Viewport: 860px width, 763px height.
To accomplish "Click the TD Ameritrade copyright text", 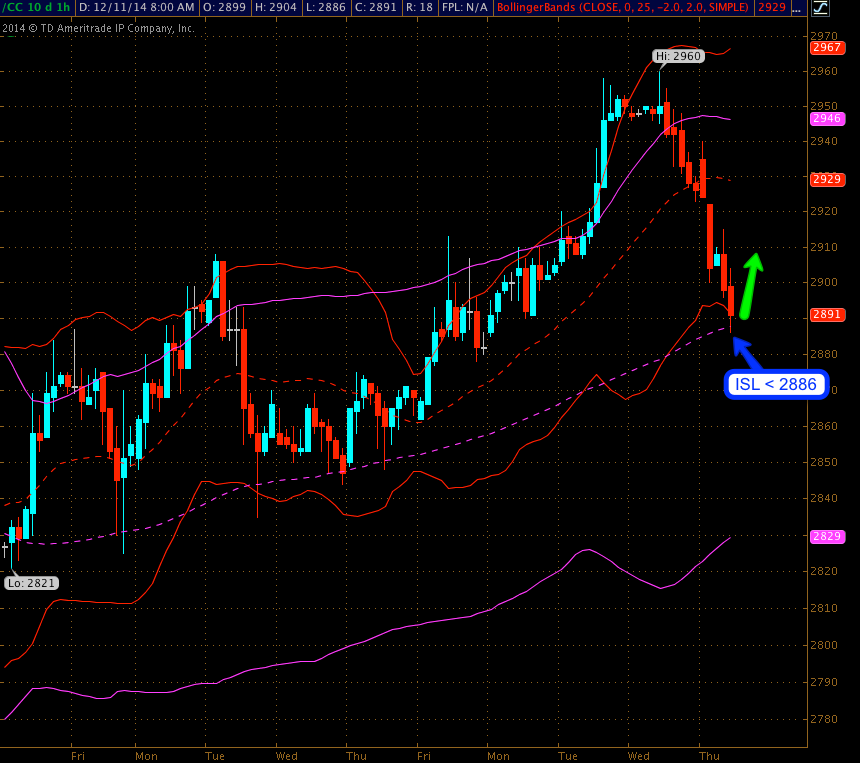I will coord(98,28).
